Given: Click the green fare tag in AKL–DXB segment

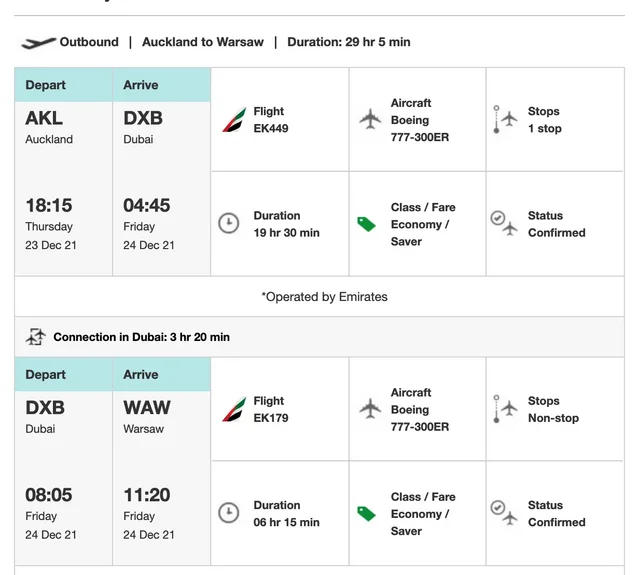Looking at the screenshot, I should click(x=366, y=224).
